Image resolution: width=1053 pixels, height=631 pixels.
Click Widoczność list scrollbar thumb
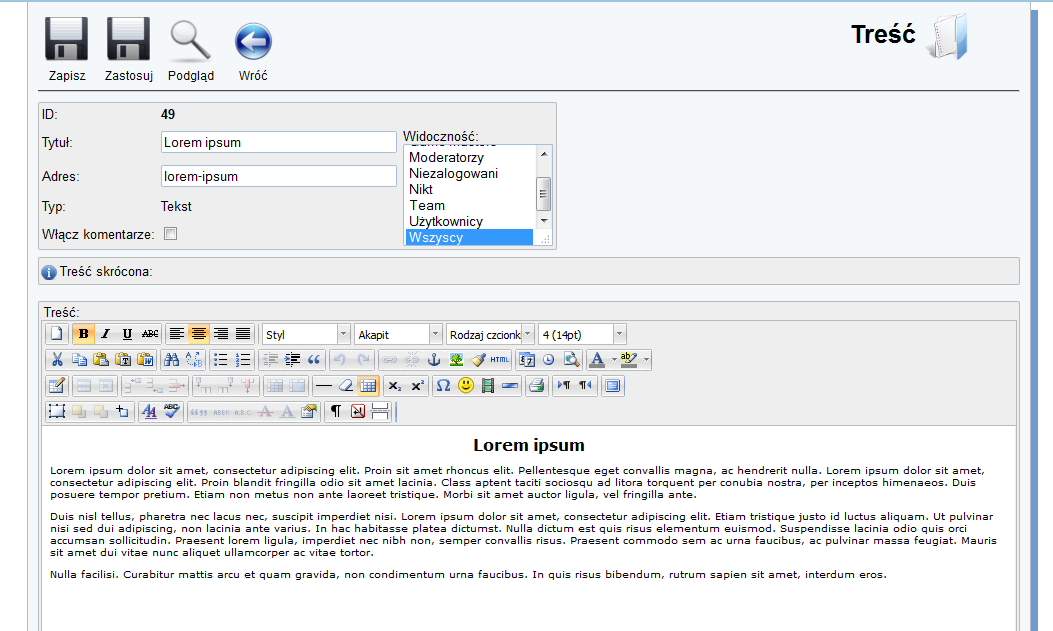[x=544, y=194]
